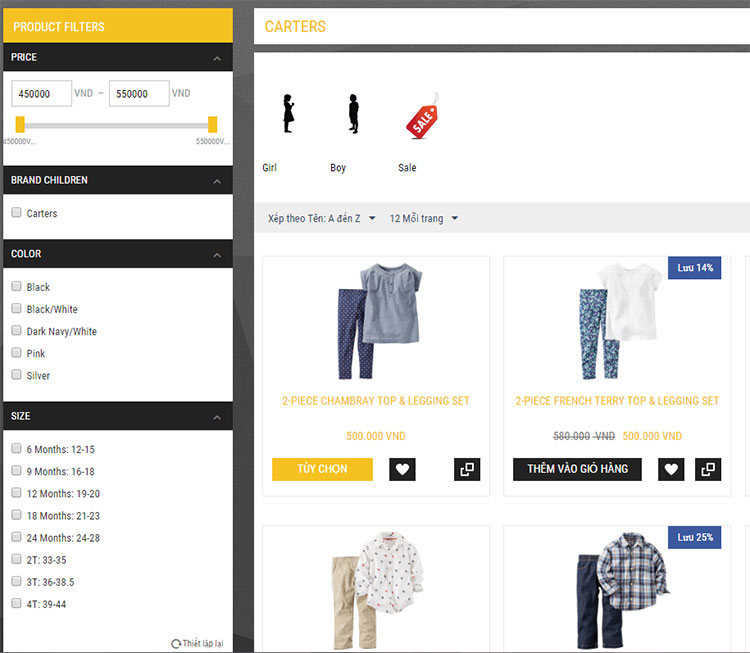Collapse the COLOR filter section chevron
This screenshot has width=750, height=653.
217,255
